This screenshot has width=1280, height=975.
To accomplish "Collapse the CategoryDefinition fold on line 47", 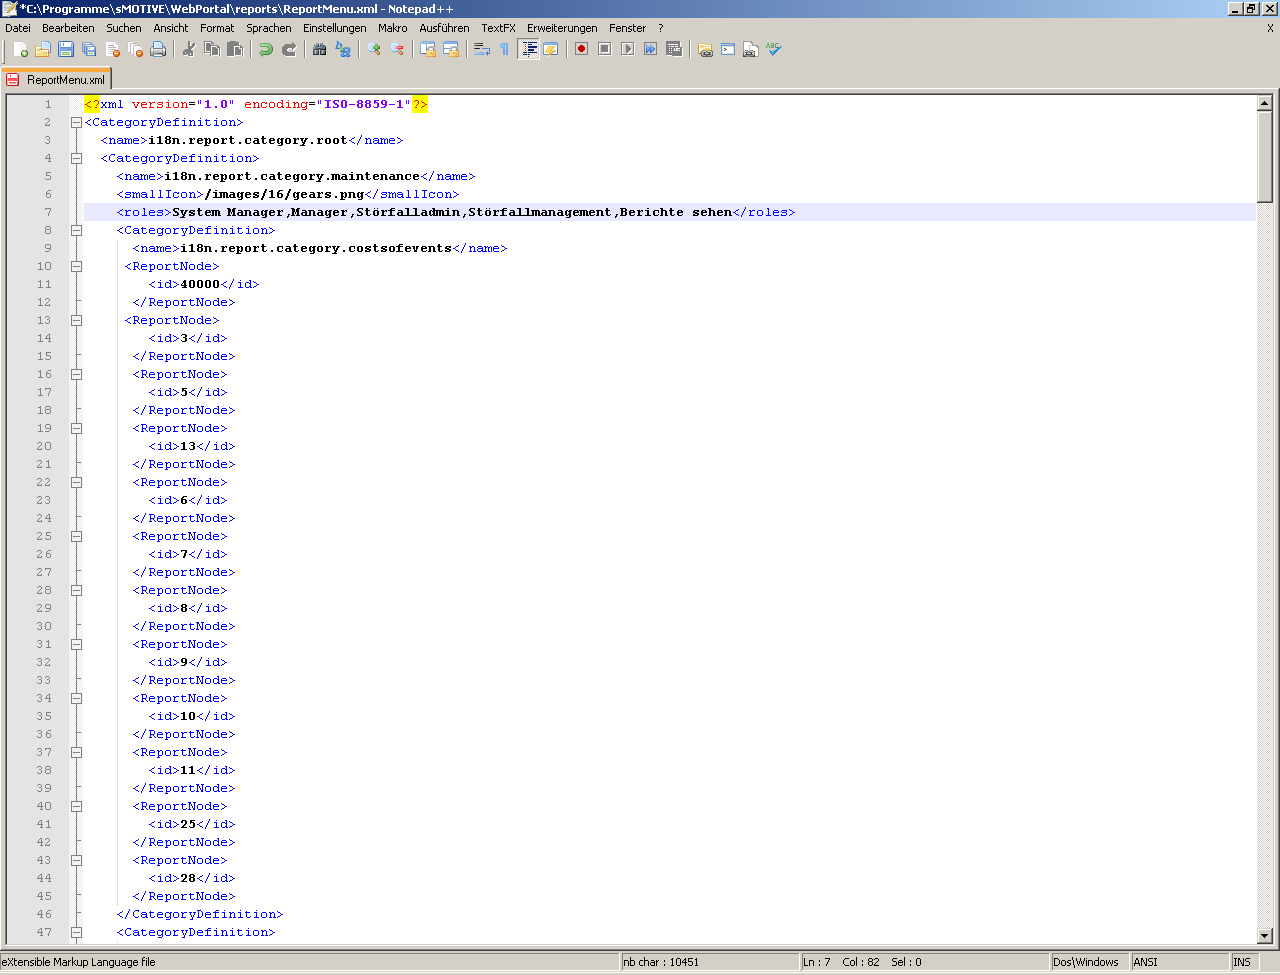I will (76, 932).
